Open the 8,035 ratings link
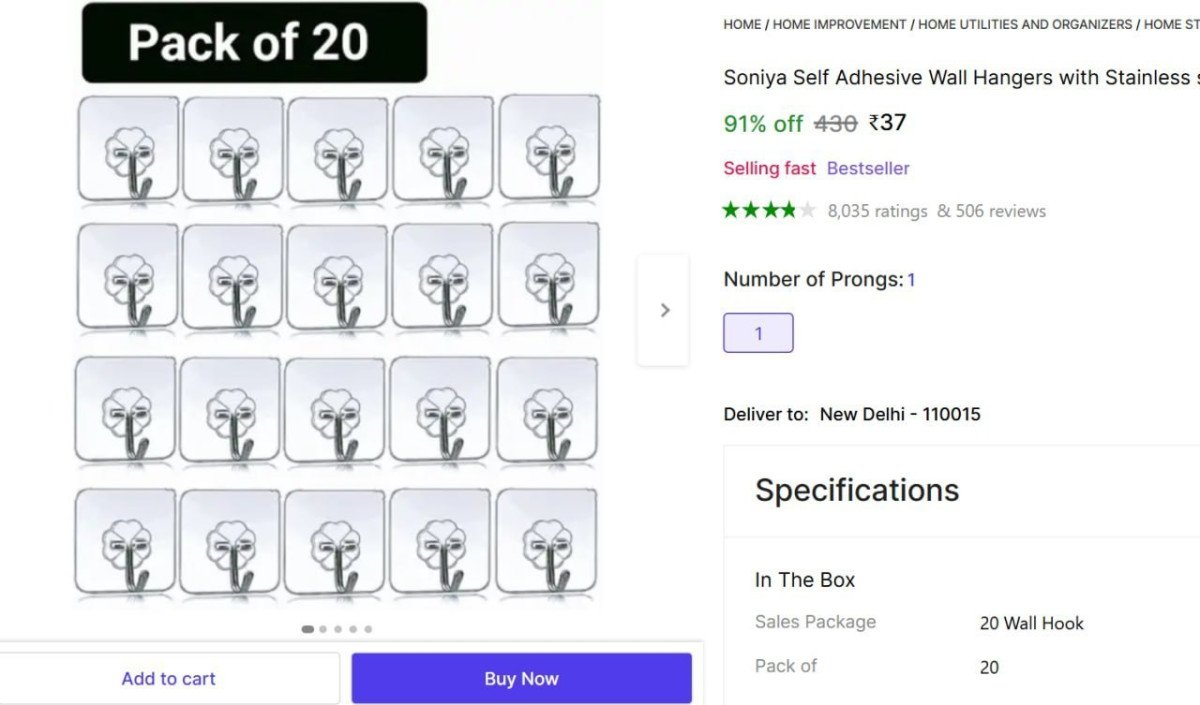 [876, 211]
